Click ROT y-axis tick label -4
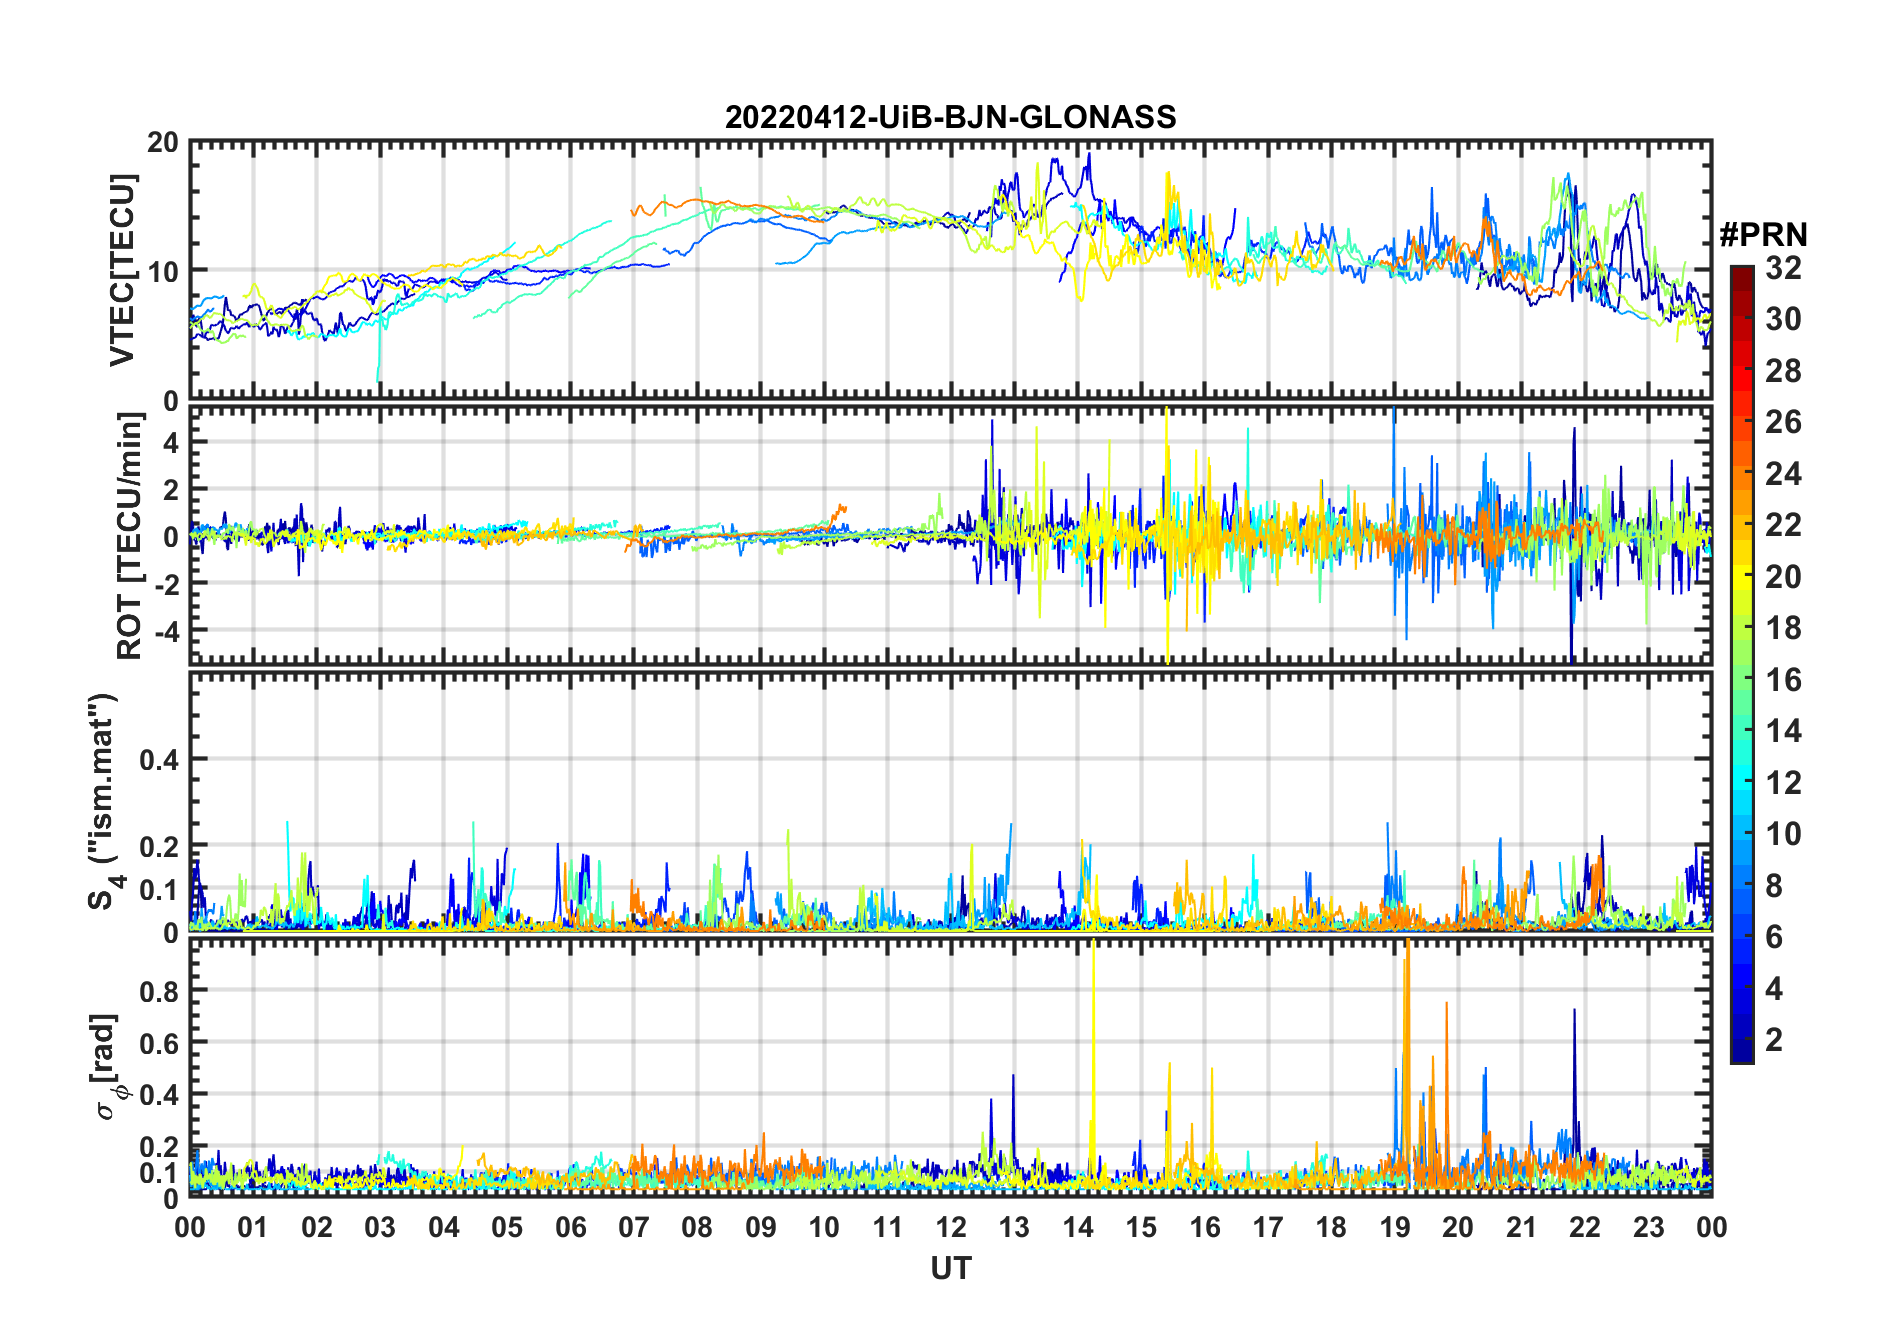Image resolution: width=1902 pixels, height=1330 pixels. (x=166, y=631)
